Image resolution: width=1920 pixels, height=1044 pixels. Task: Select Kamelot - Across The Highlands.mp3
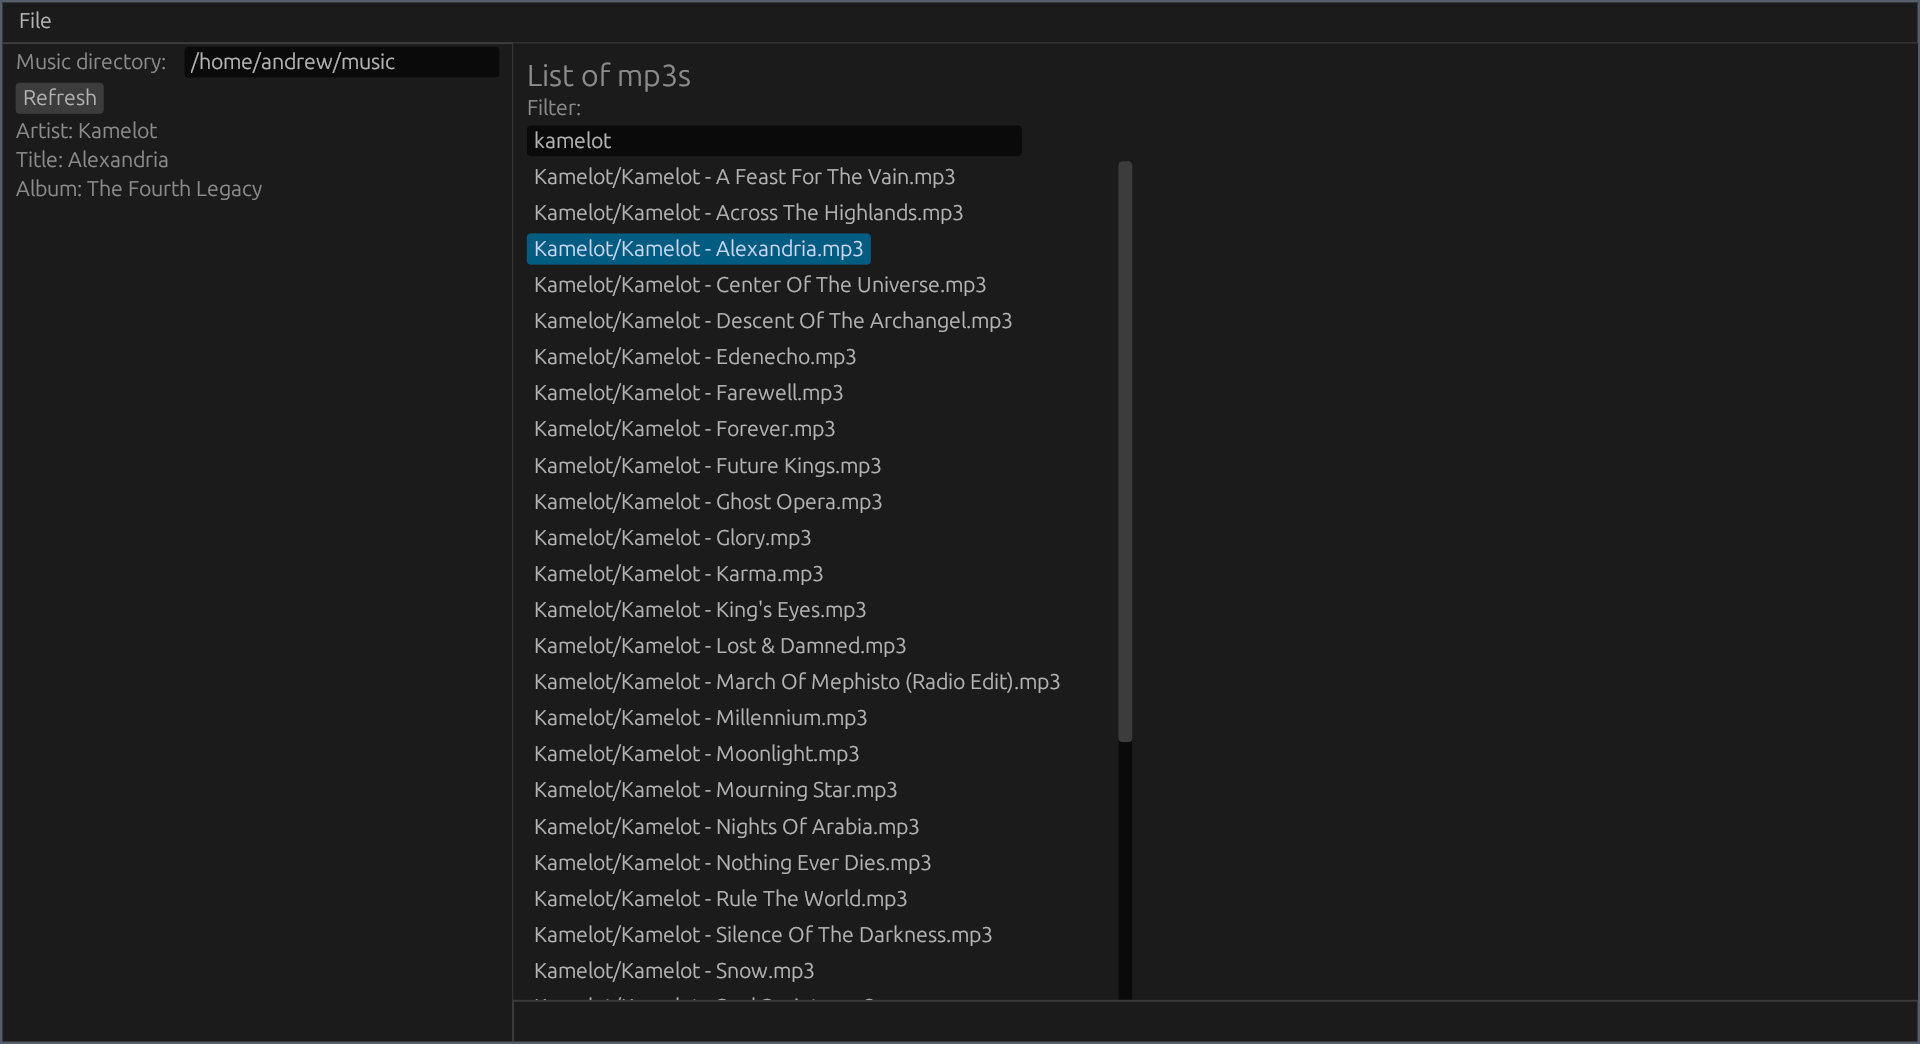tap(748, 213)
